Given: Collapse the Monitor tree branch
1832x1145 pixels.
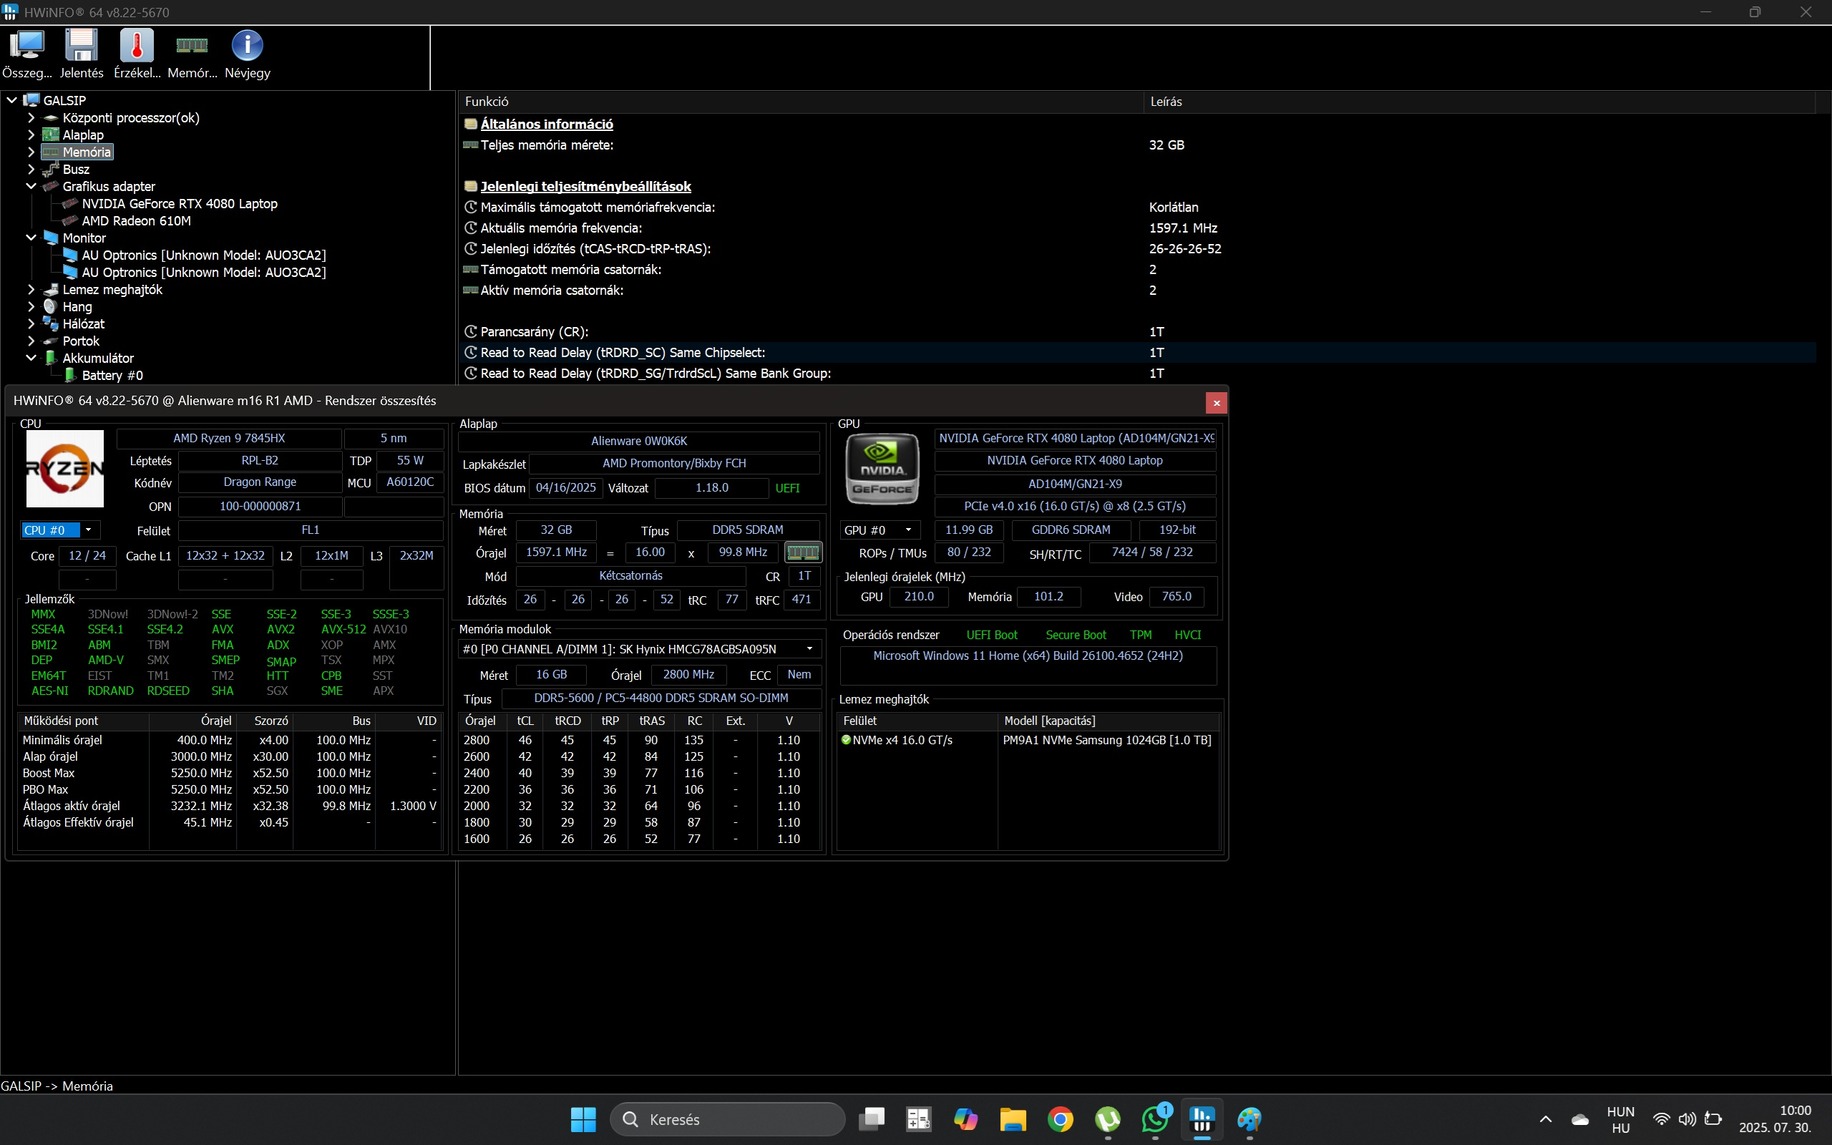Looking at the screenshot, I should coord(30,238).
